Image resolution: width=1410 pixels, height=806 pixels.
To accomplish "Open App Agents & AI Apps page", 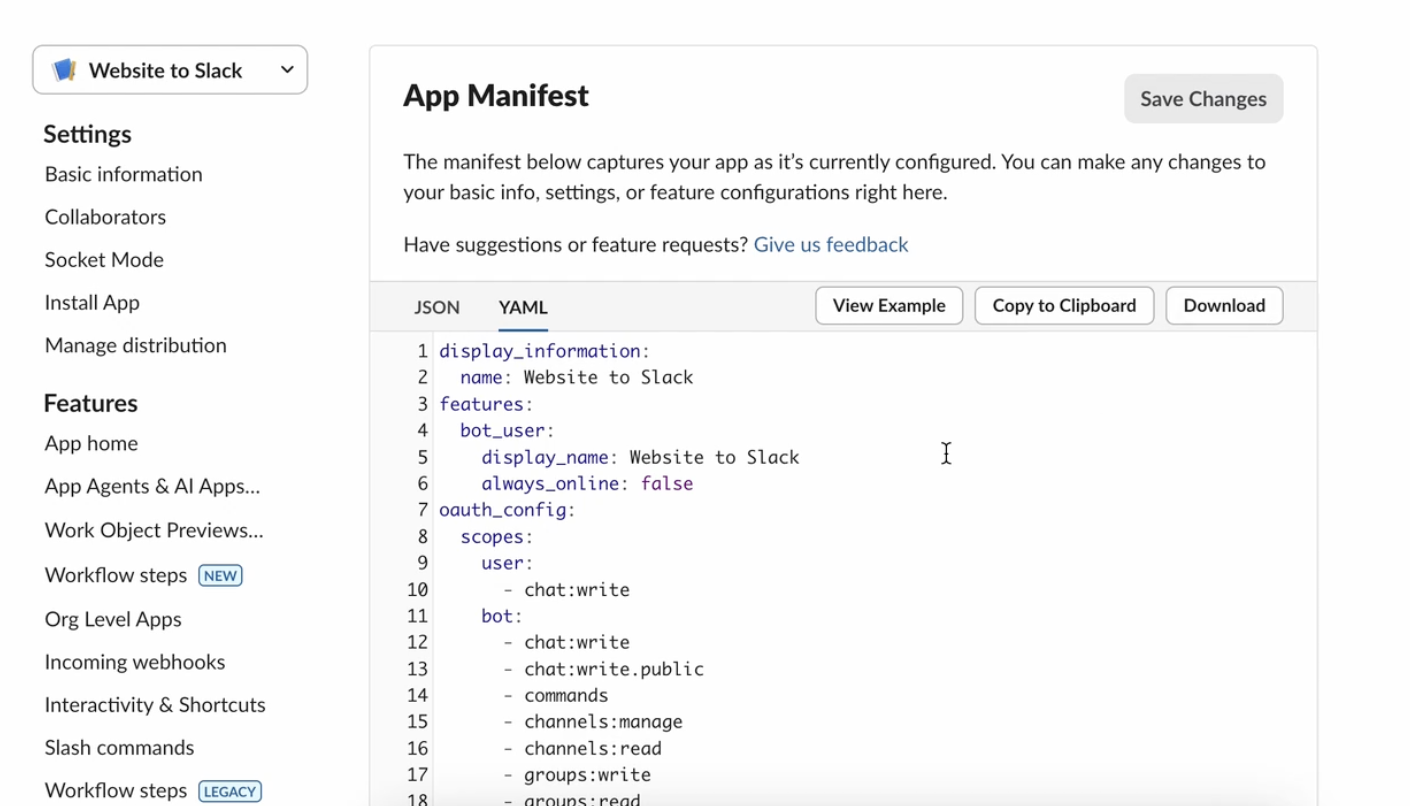I will pyautogui.click(x=152, y=487).
